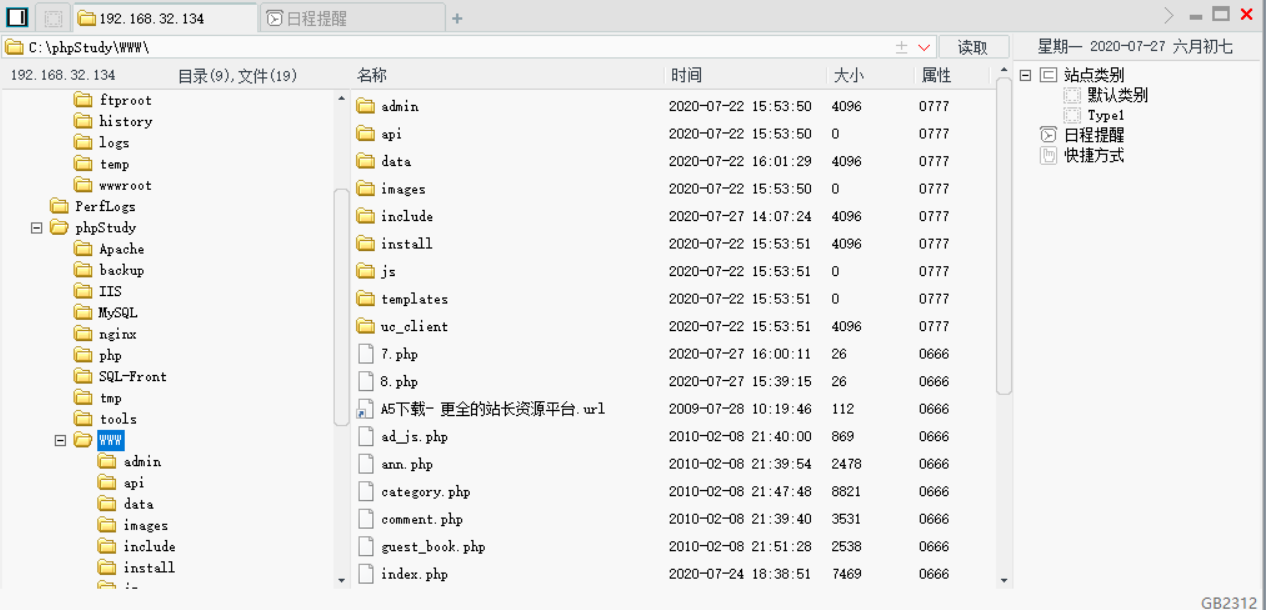Click the 读取 button
Screen dimensions: 1271x610
point(973,47)
